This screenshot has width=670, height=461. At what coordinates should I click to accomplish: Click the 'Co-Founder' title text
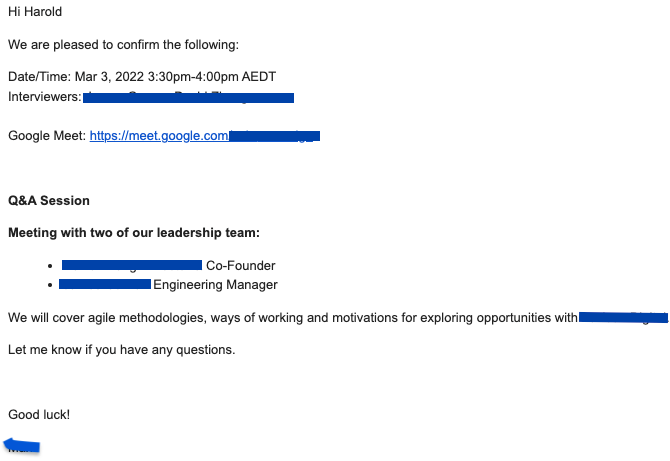[241, 266]
